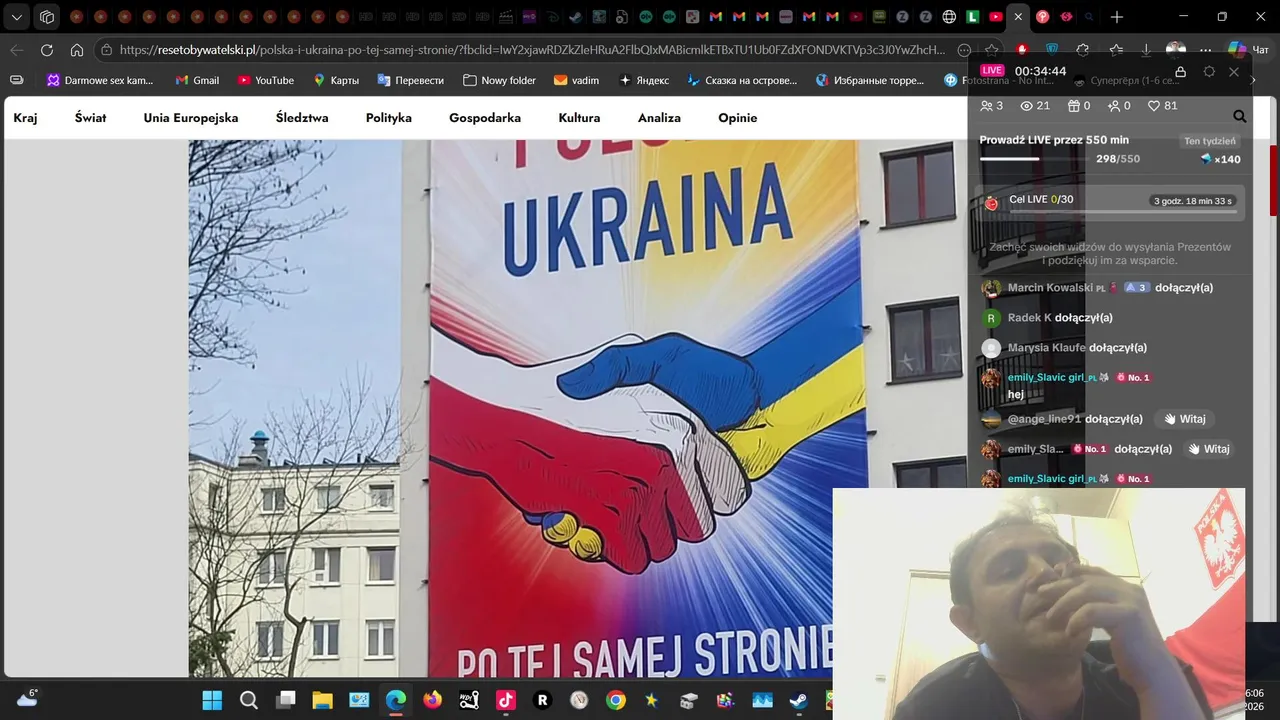Expand the tab search dropdown chevron
This screenshot has width=1280, height=720.
(17, 17)
